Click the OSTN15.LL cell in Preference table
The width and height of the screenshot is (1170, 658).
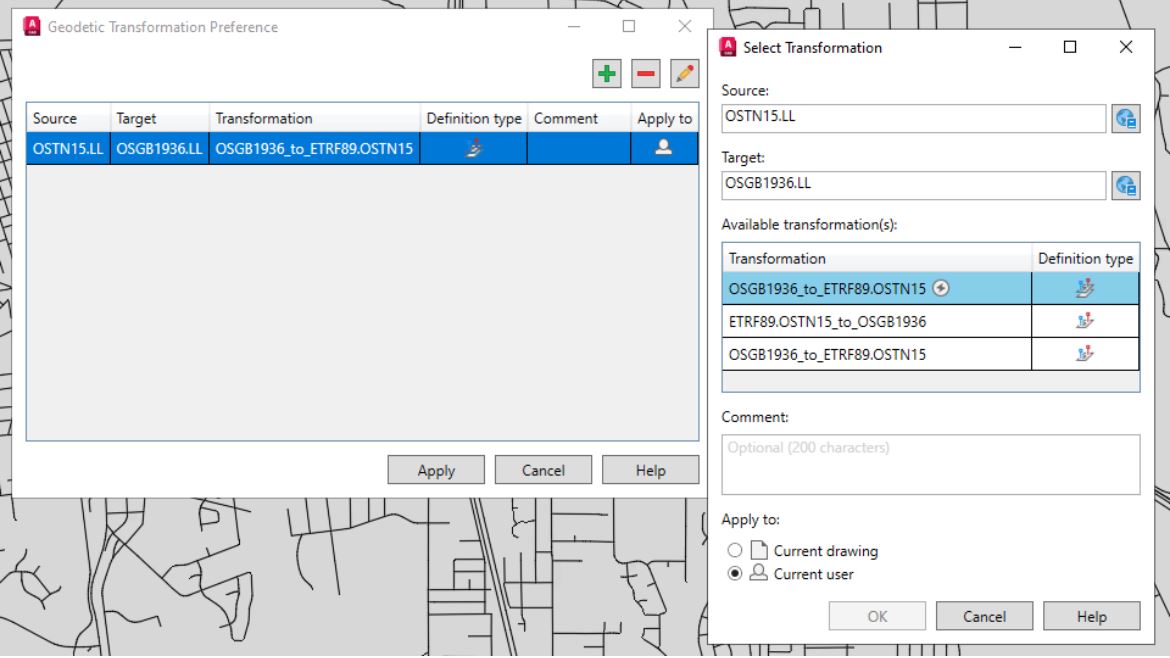[69, 148]
